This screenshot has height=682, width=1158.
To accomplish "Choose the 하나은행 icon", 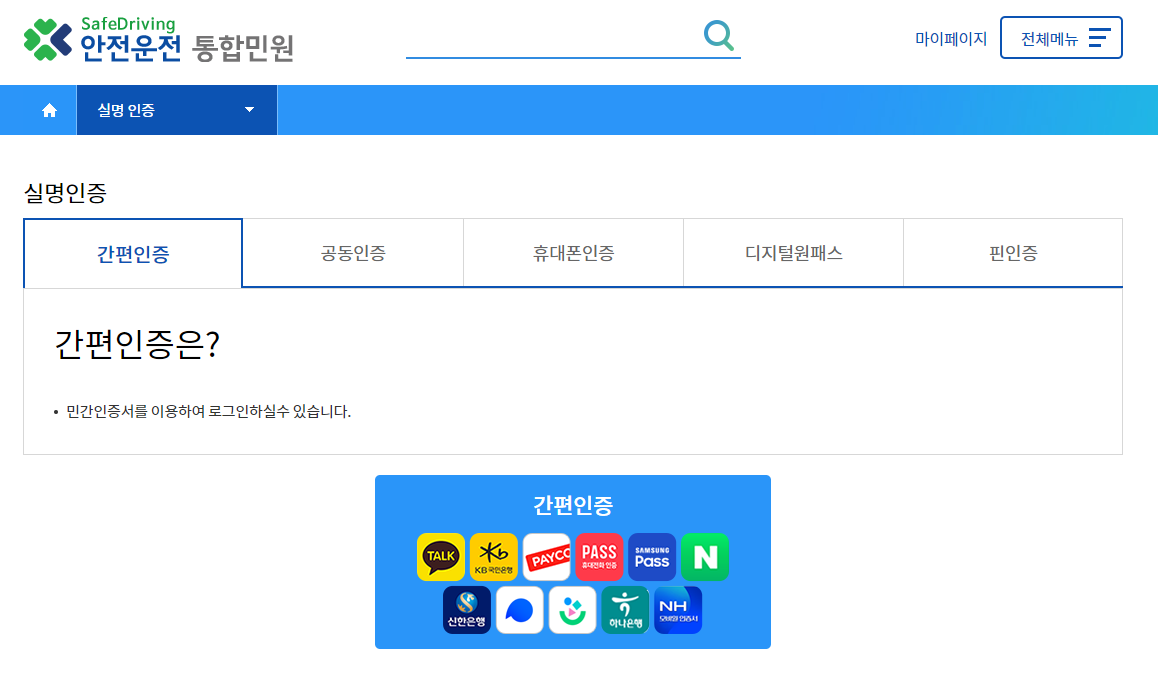I will [x=626, y=610].
